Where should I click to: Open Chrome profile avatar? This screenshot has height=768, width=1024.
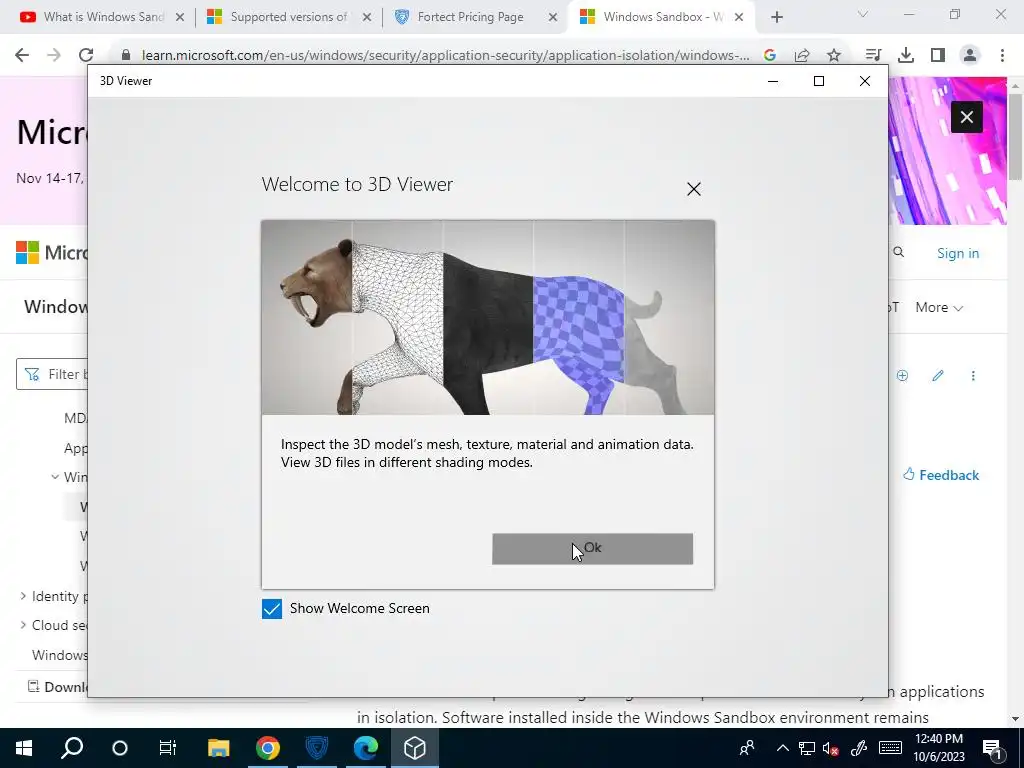[x=970, y=56]
